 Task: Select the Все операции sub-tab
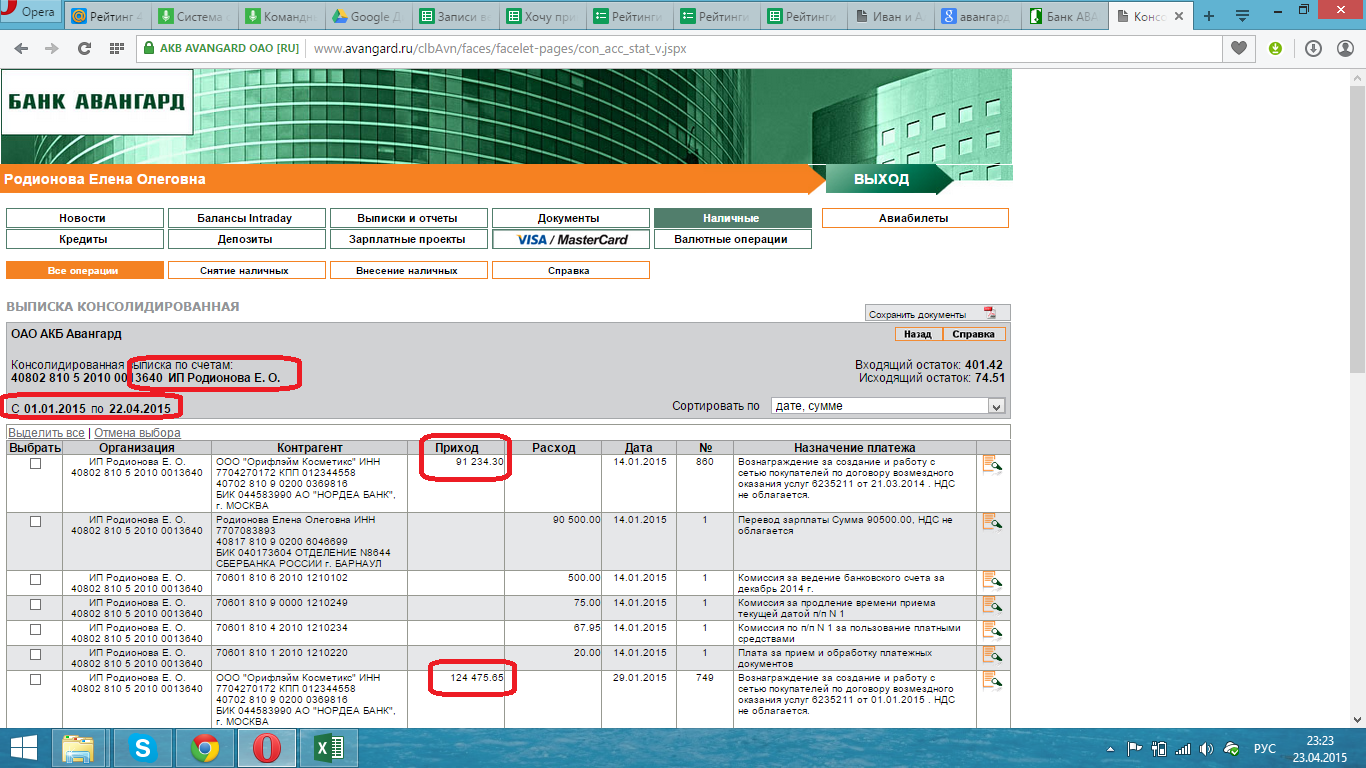pos(85,270)
